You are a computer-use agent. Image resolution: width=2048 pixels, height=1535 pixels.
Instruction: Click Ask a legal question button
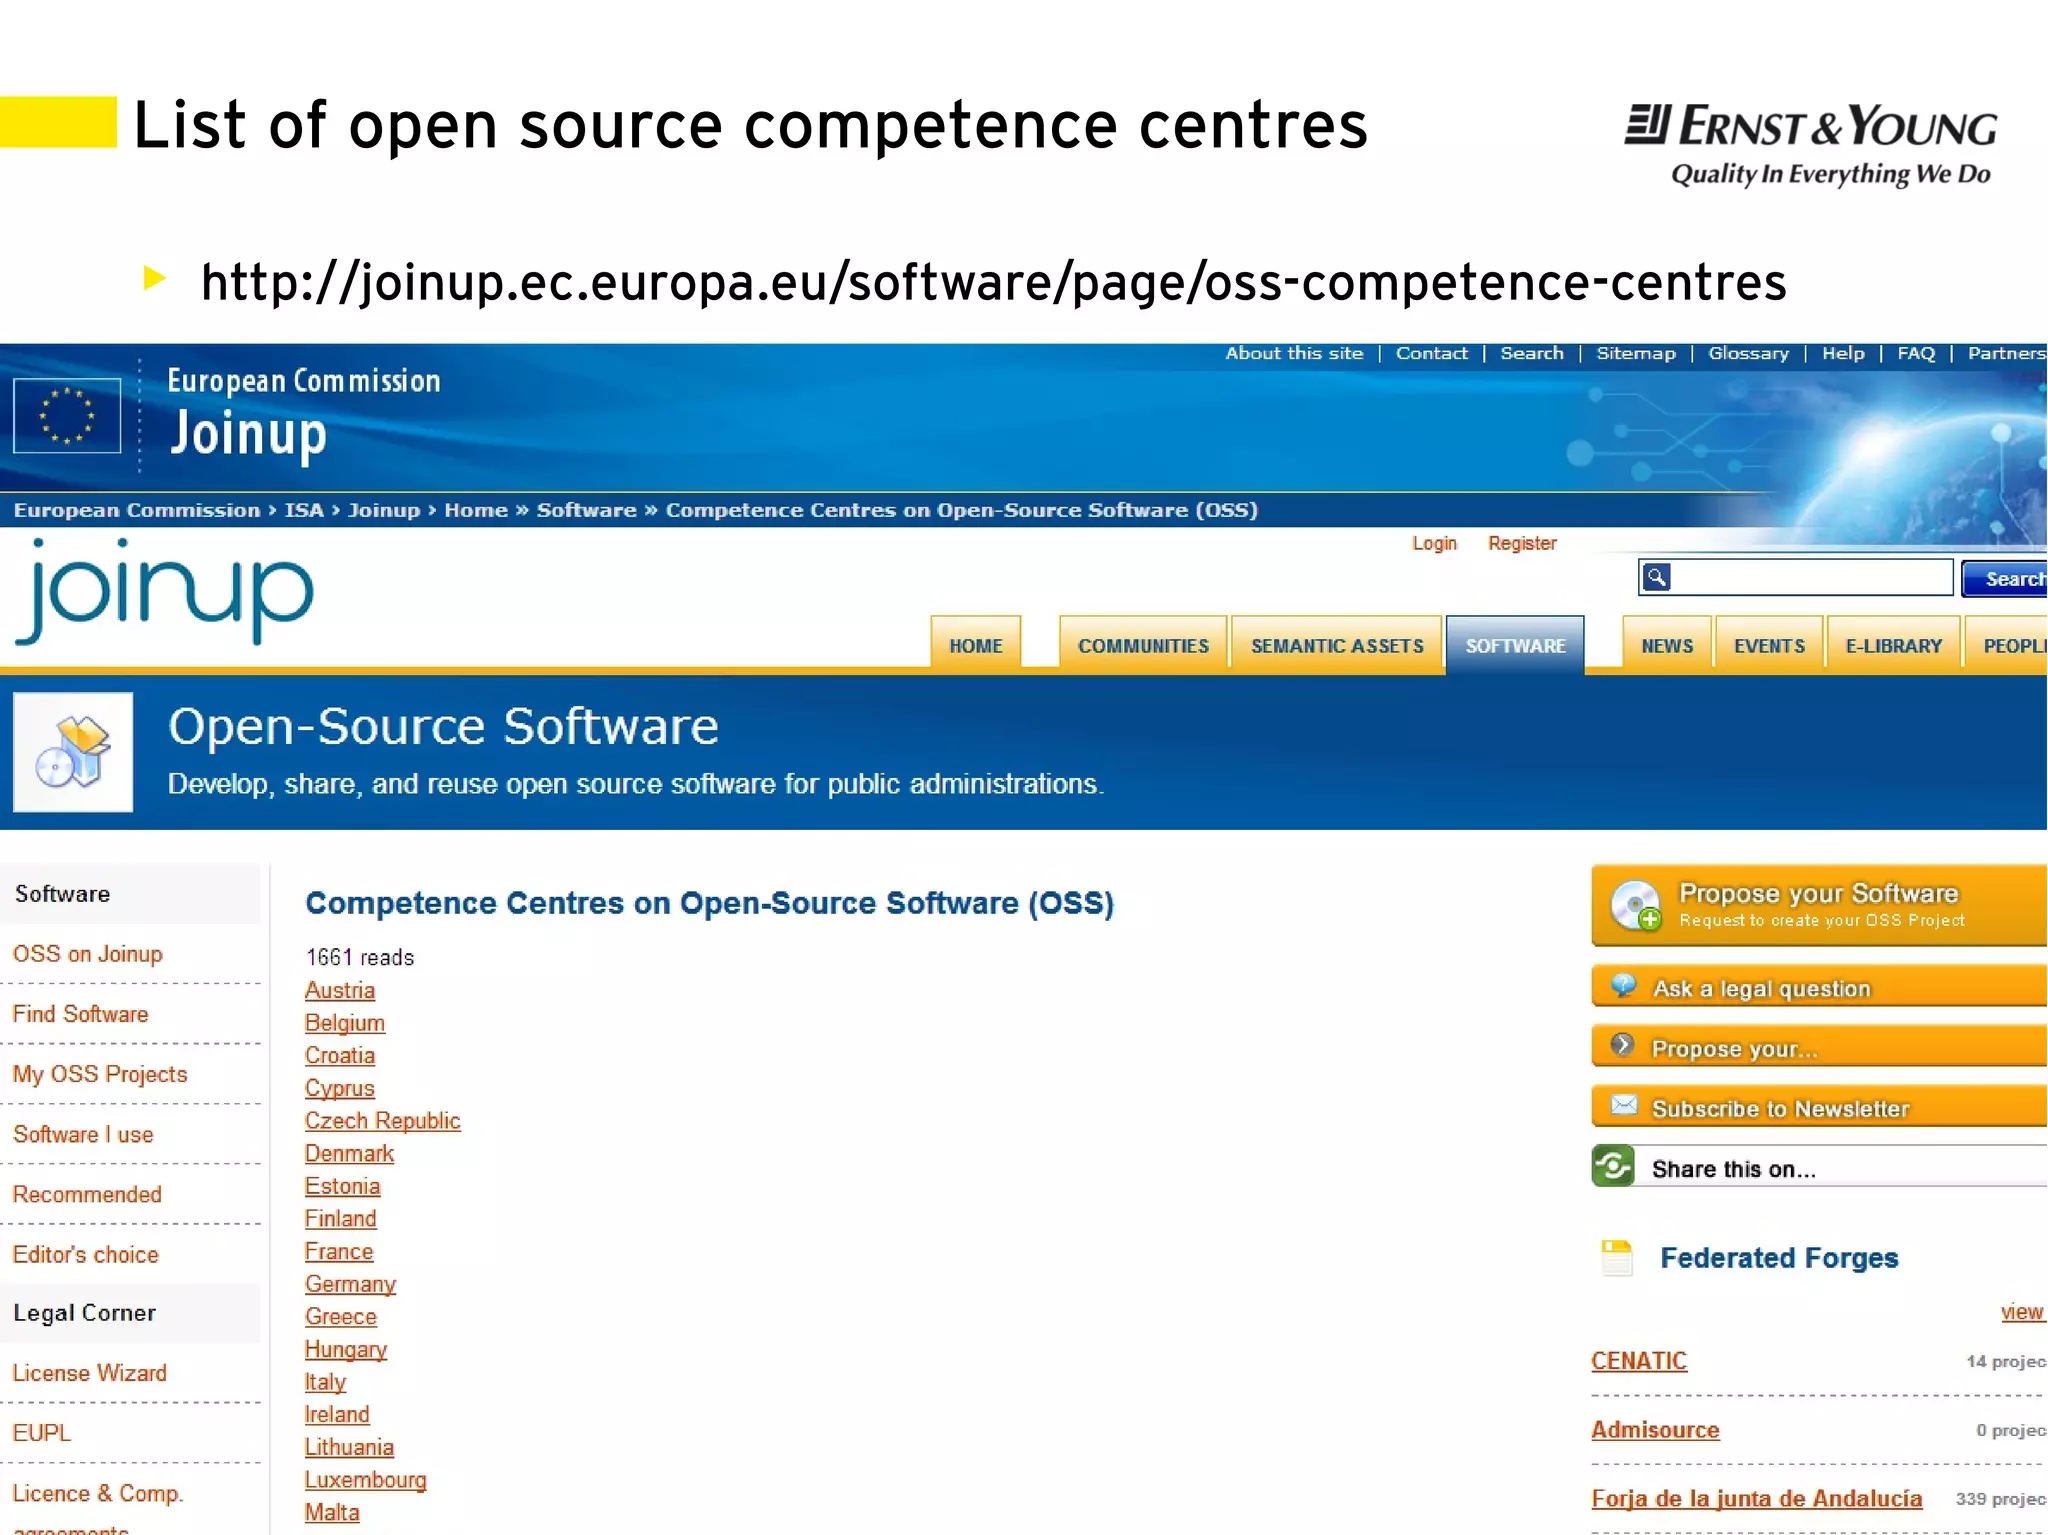(x=1819, y=987)
